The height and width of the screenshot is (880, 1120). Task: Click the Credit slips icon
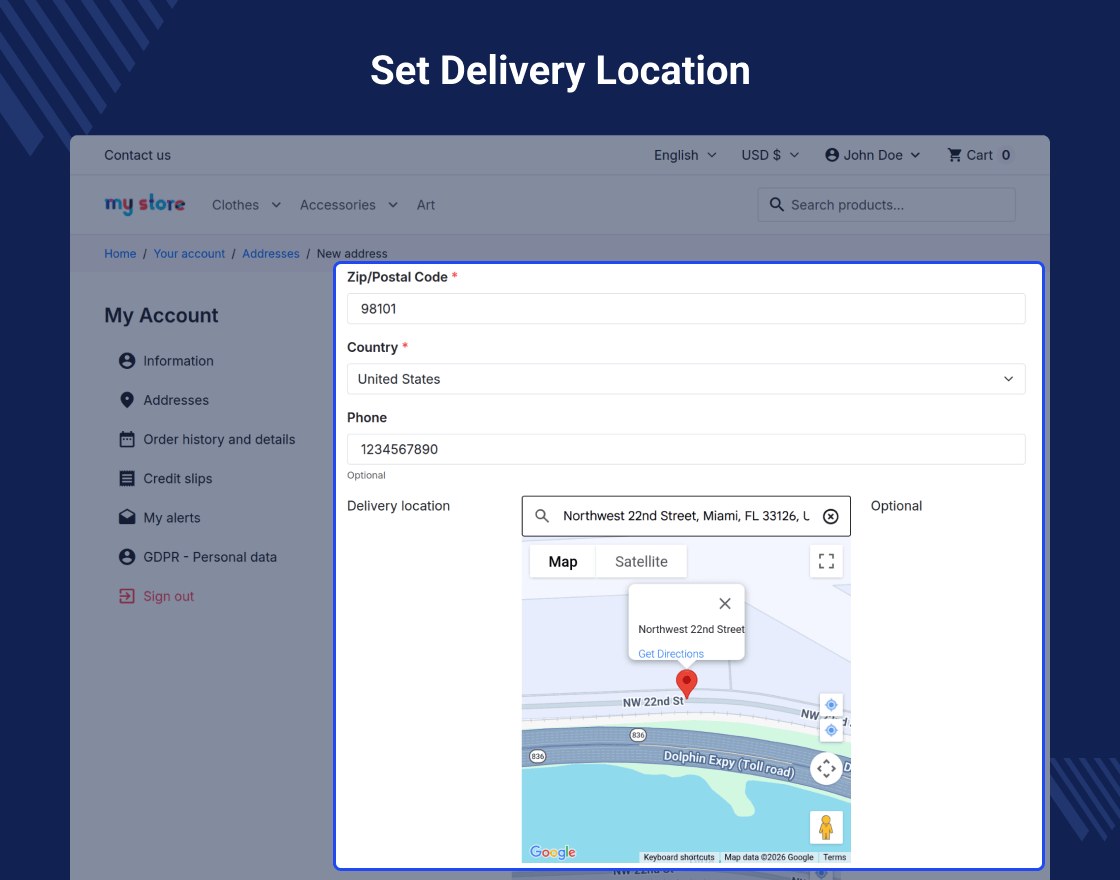click(x=127, y=479)
